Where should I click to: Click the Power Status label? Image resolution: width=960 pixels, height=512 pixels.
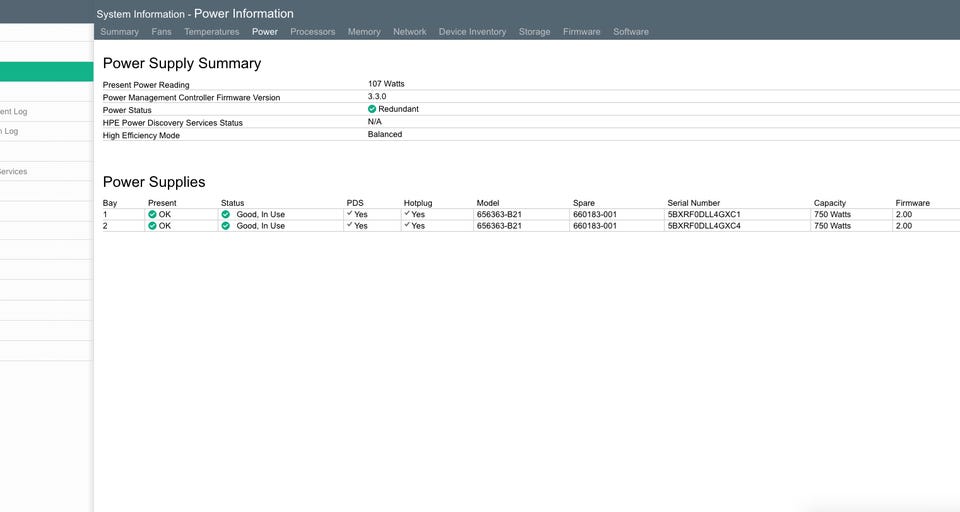[127, 110]
